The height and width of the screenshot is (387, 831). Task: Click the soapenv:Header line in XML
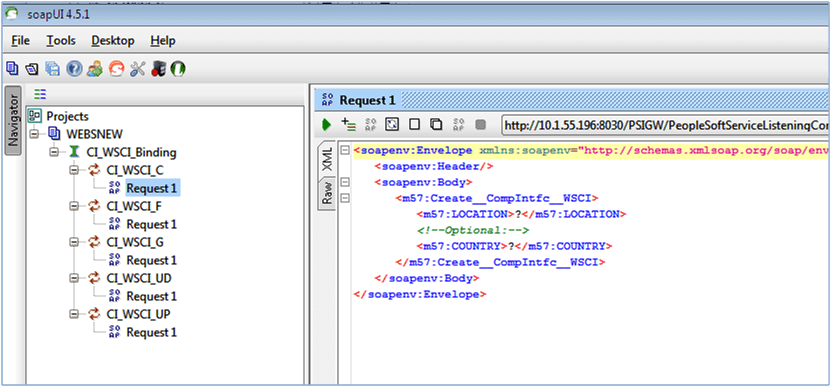pos(434,166)
